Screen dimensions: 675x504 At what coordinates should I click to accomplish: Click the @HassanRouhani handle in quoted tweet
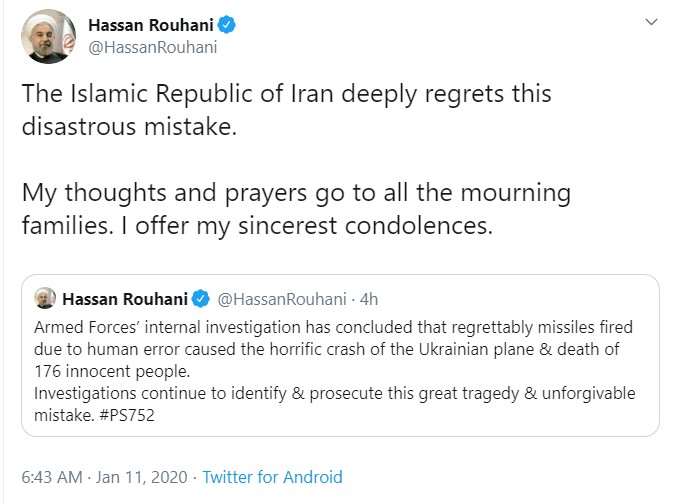coord(282,299)
